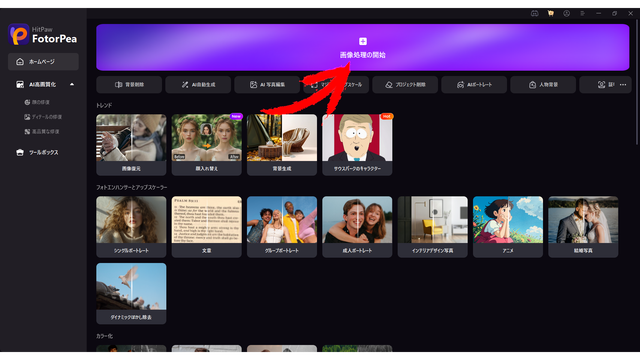
Task: Open the user account icon
Action: coord(567,13)
